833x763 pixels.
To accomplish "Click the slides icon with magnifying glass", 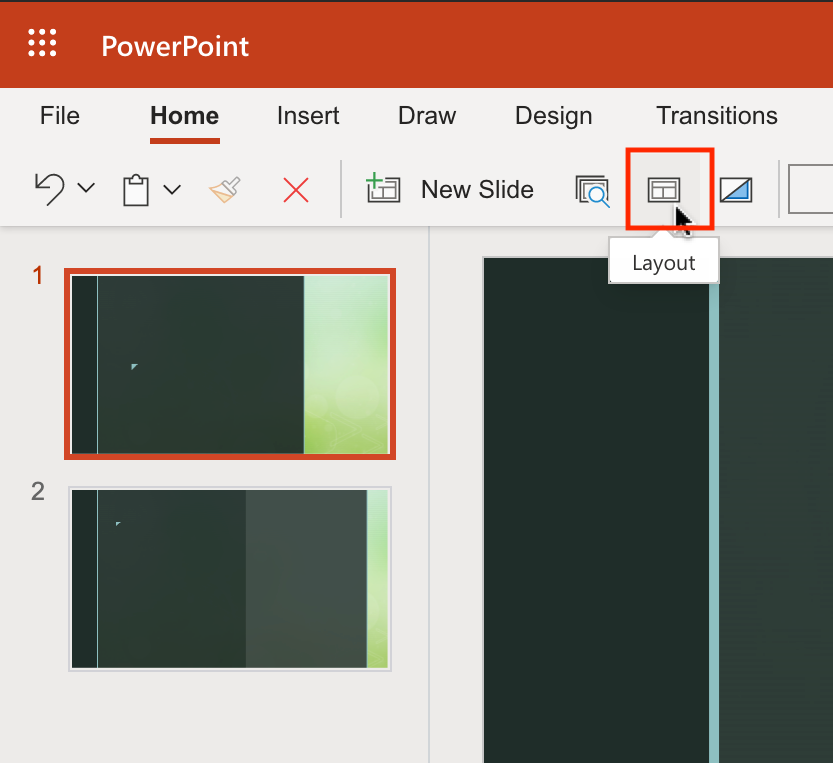I will click(592, 189).
